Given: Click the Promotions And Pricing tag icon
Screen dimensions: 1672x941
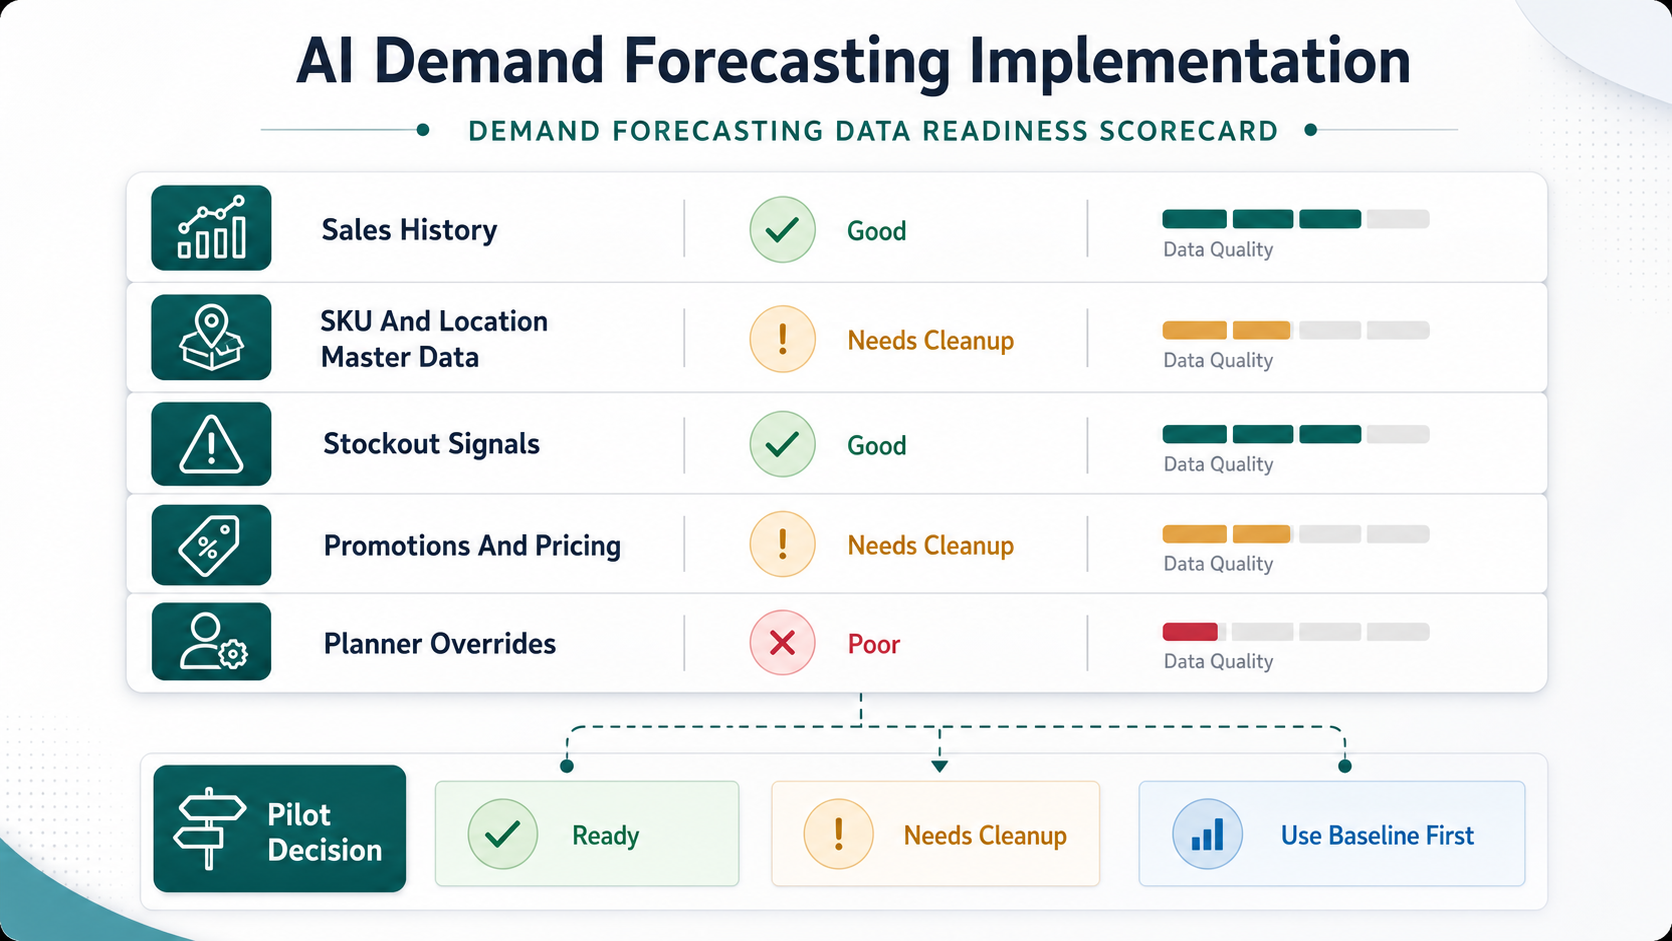Looking at the screenshot, I should pos(211,545).
